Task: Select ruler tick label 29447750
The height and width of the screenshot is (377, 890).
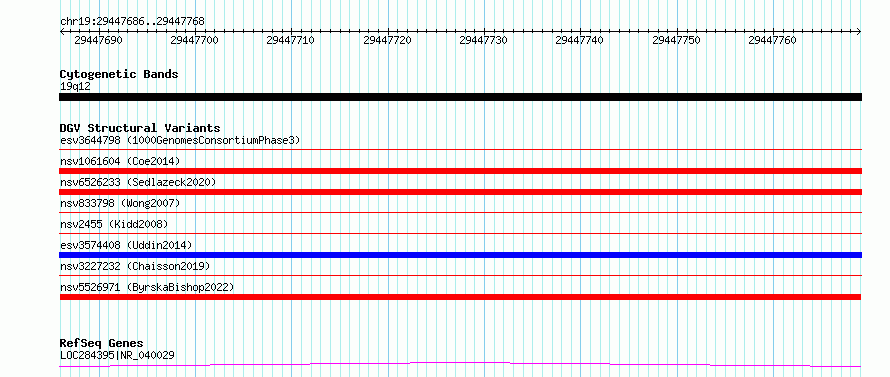Action: [676, 40]
